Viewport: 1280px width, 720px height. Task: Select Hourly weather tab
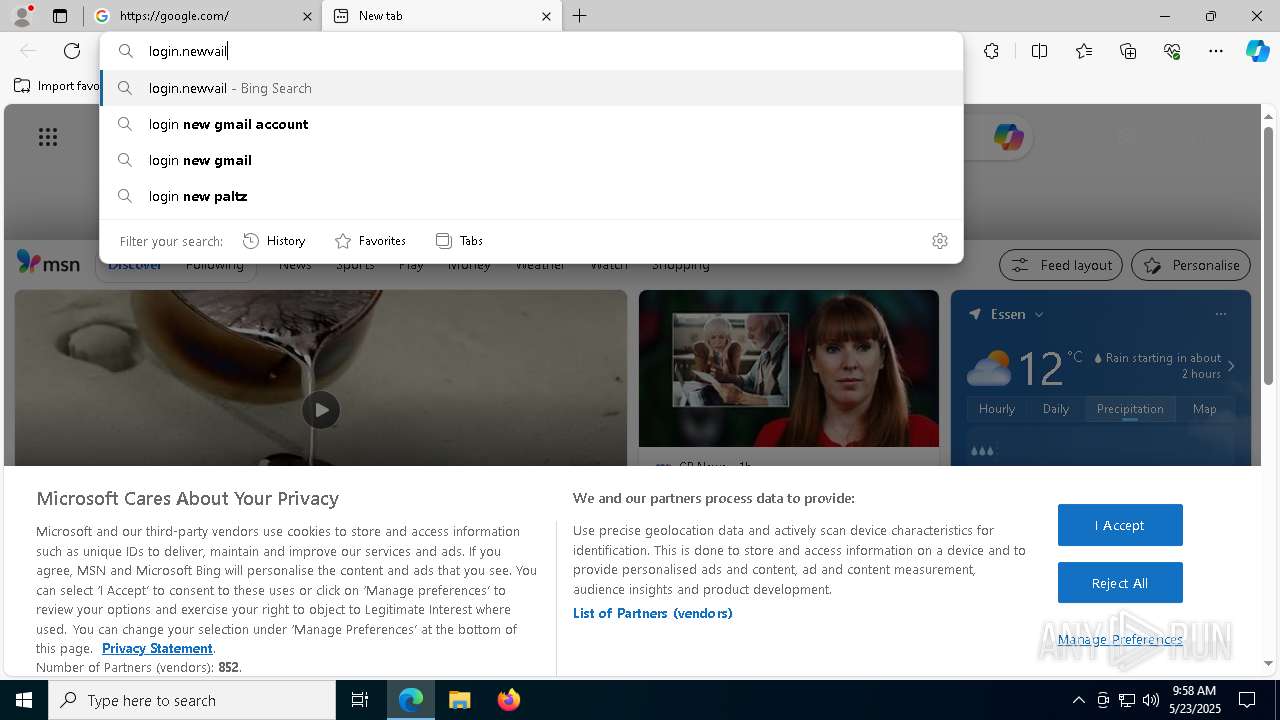tap(997, 409)
